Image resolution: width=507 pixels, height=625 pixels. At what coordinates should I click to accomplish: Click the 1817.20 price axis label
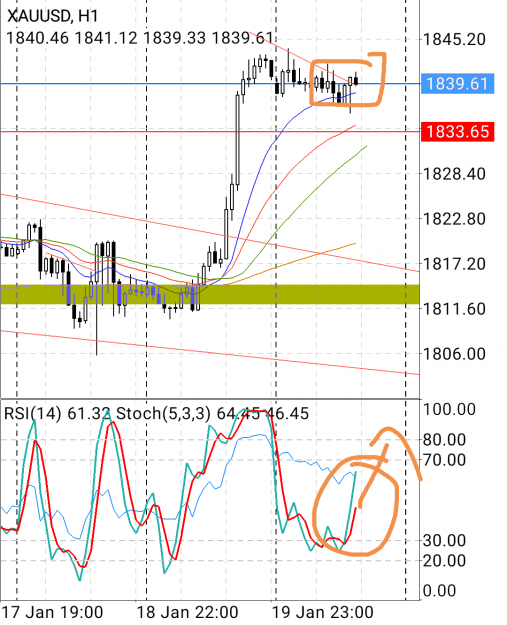(454, 264)
